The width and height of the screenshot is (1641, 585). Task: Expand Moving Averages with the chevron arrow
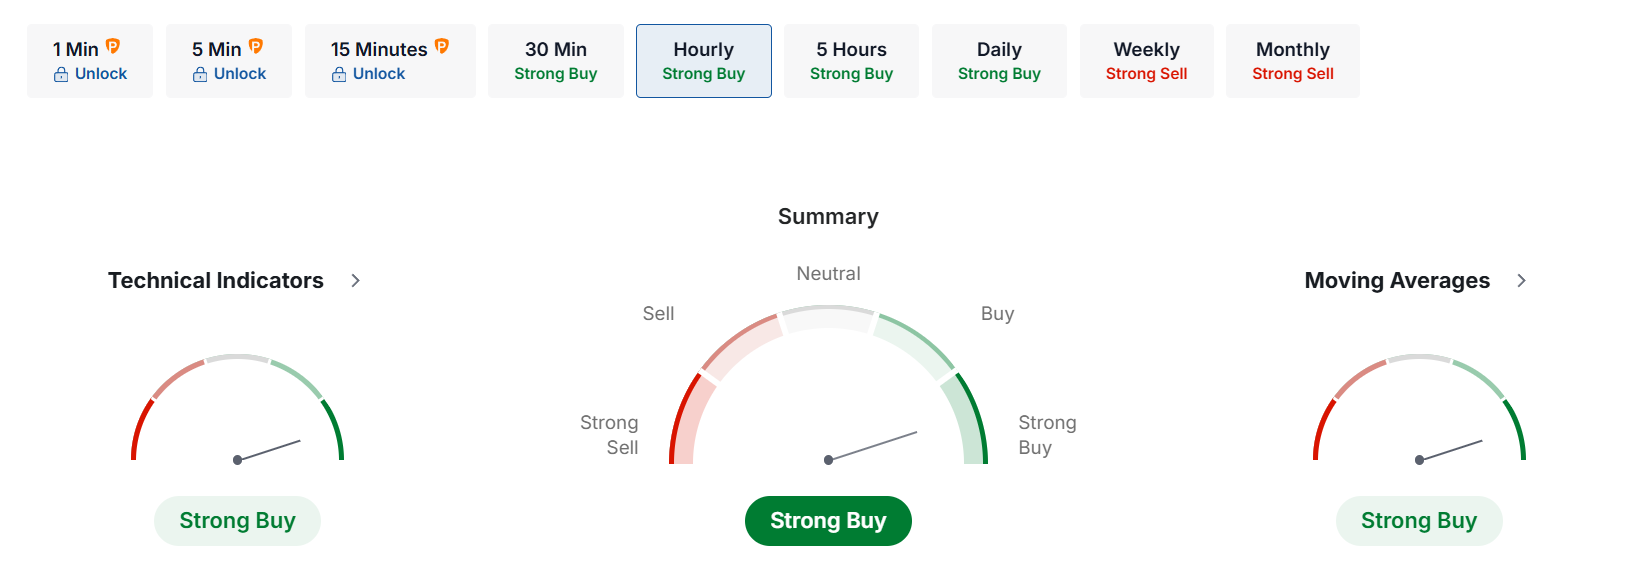(1521, 281)
